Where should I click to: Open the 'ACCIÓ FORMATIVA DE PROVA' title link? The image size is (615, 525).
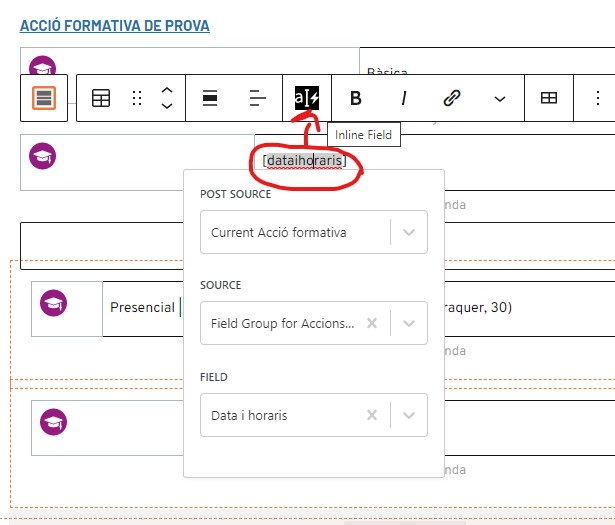click(x=115, y=25)
